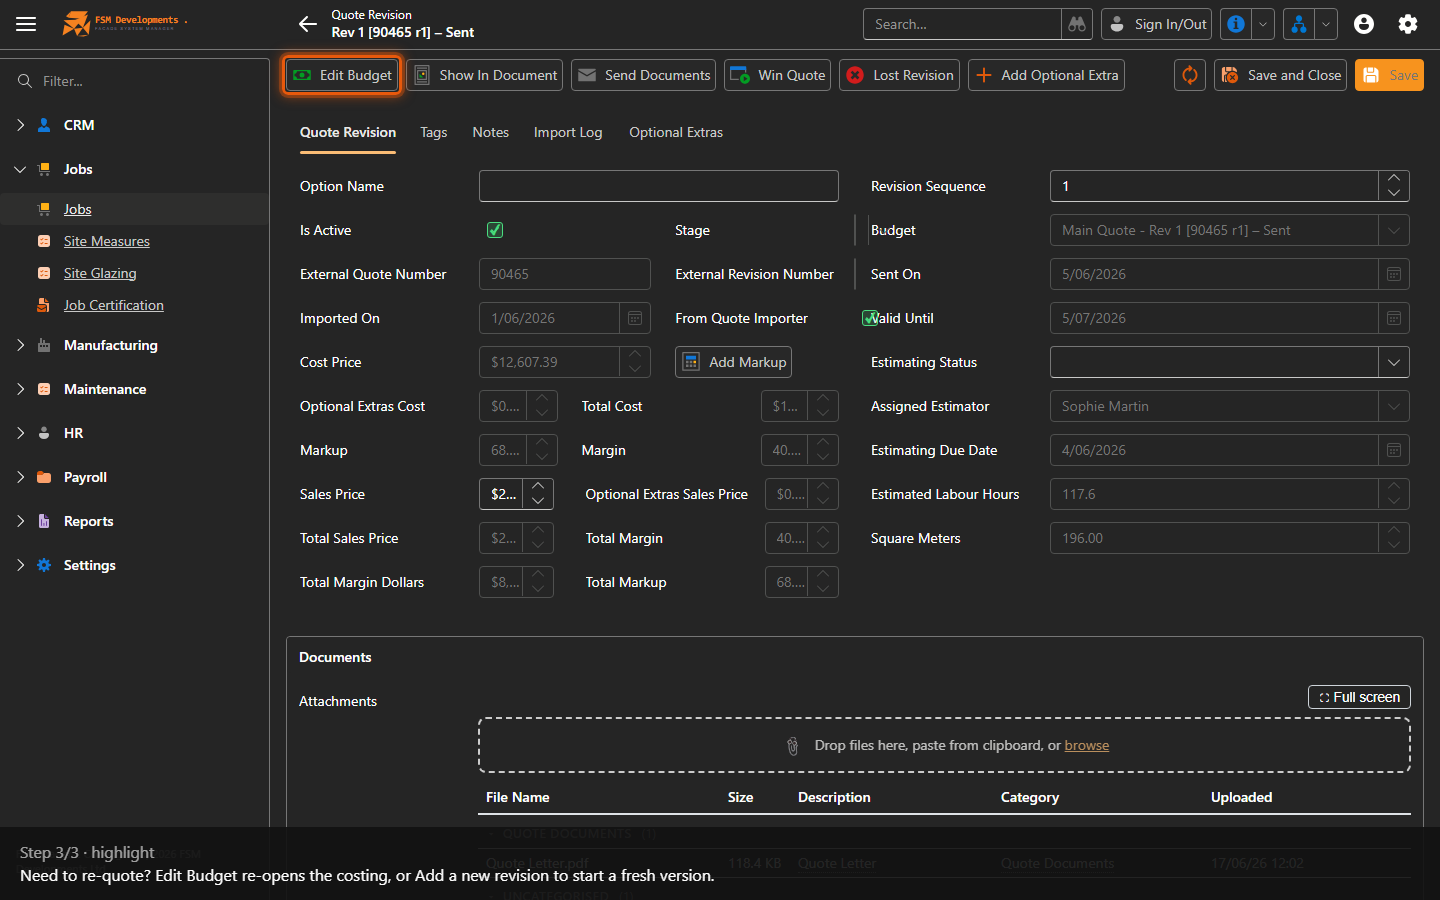Open the user account profile icon

[x=1364, y=24]
